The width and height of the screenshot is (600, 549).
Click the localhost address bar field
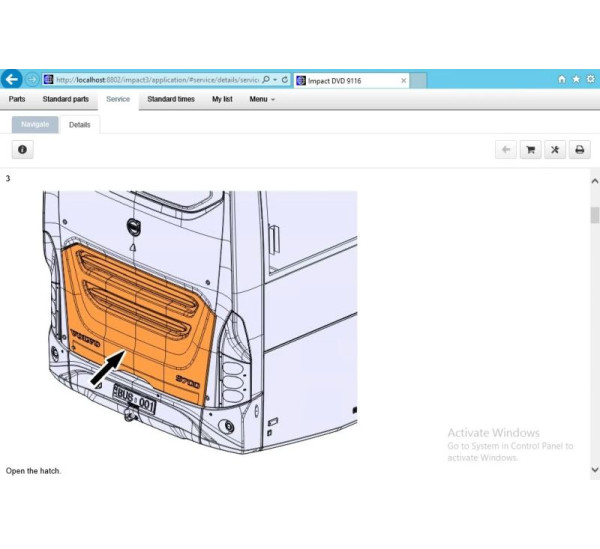pos(155,80)
